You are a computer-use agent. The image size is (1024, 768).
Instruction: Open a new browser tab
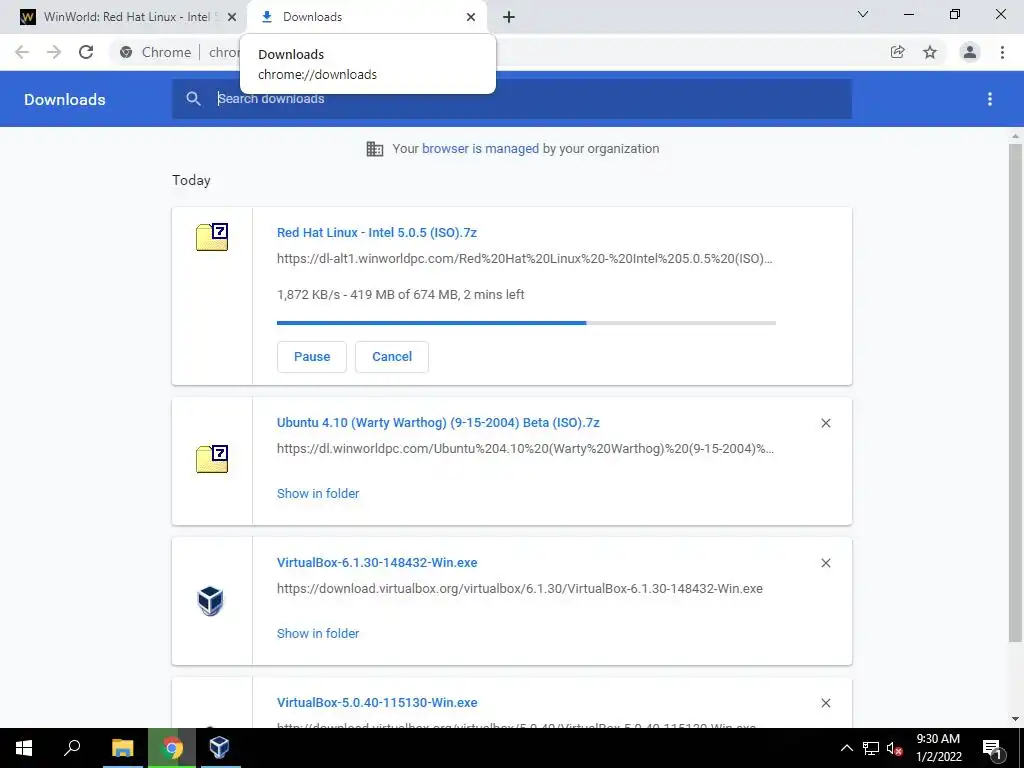click(509, 17)
